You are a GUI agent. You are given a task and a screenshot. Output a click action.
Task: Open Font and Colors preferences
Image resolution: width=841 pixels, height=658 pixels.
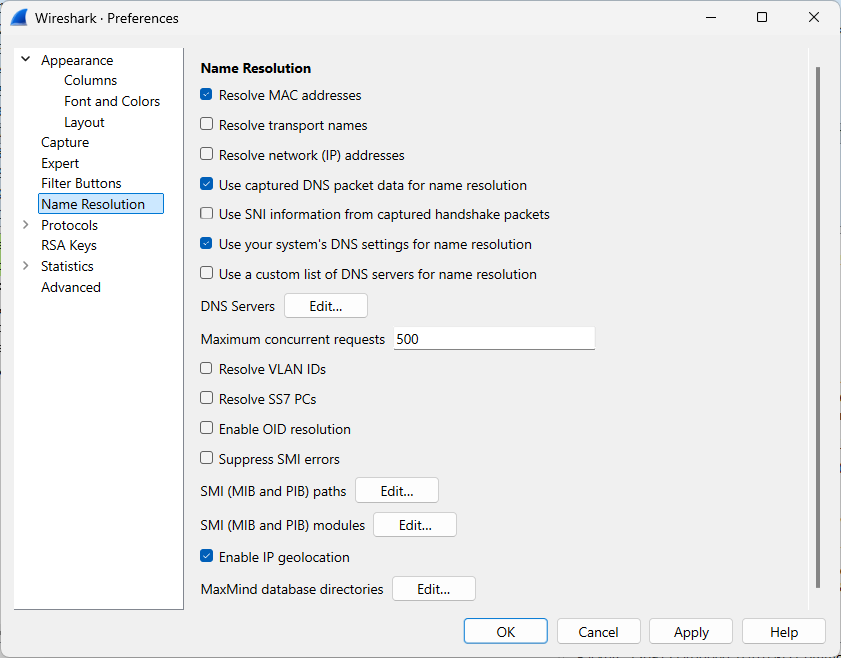coord(112,101)
